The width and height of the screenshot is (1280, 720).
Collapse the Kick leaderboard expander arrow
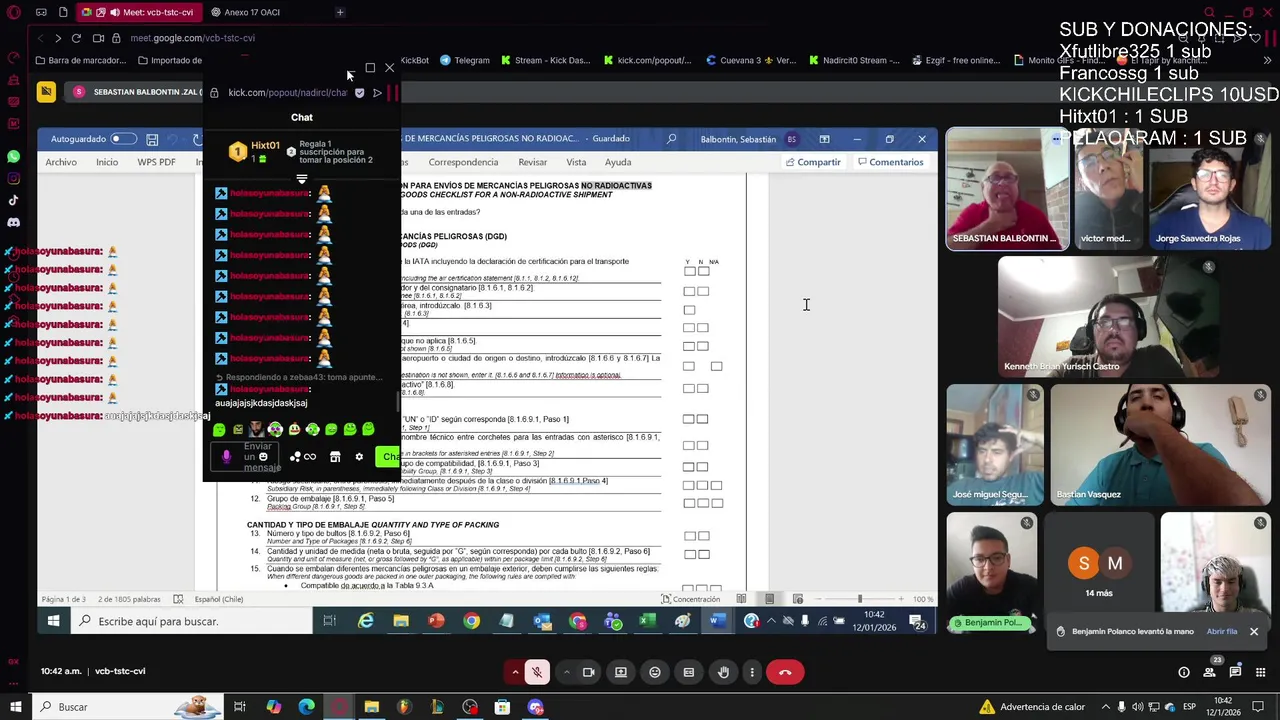301,179
